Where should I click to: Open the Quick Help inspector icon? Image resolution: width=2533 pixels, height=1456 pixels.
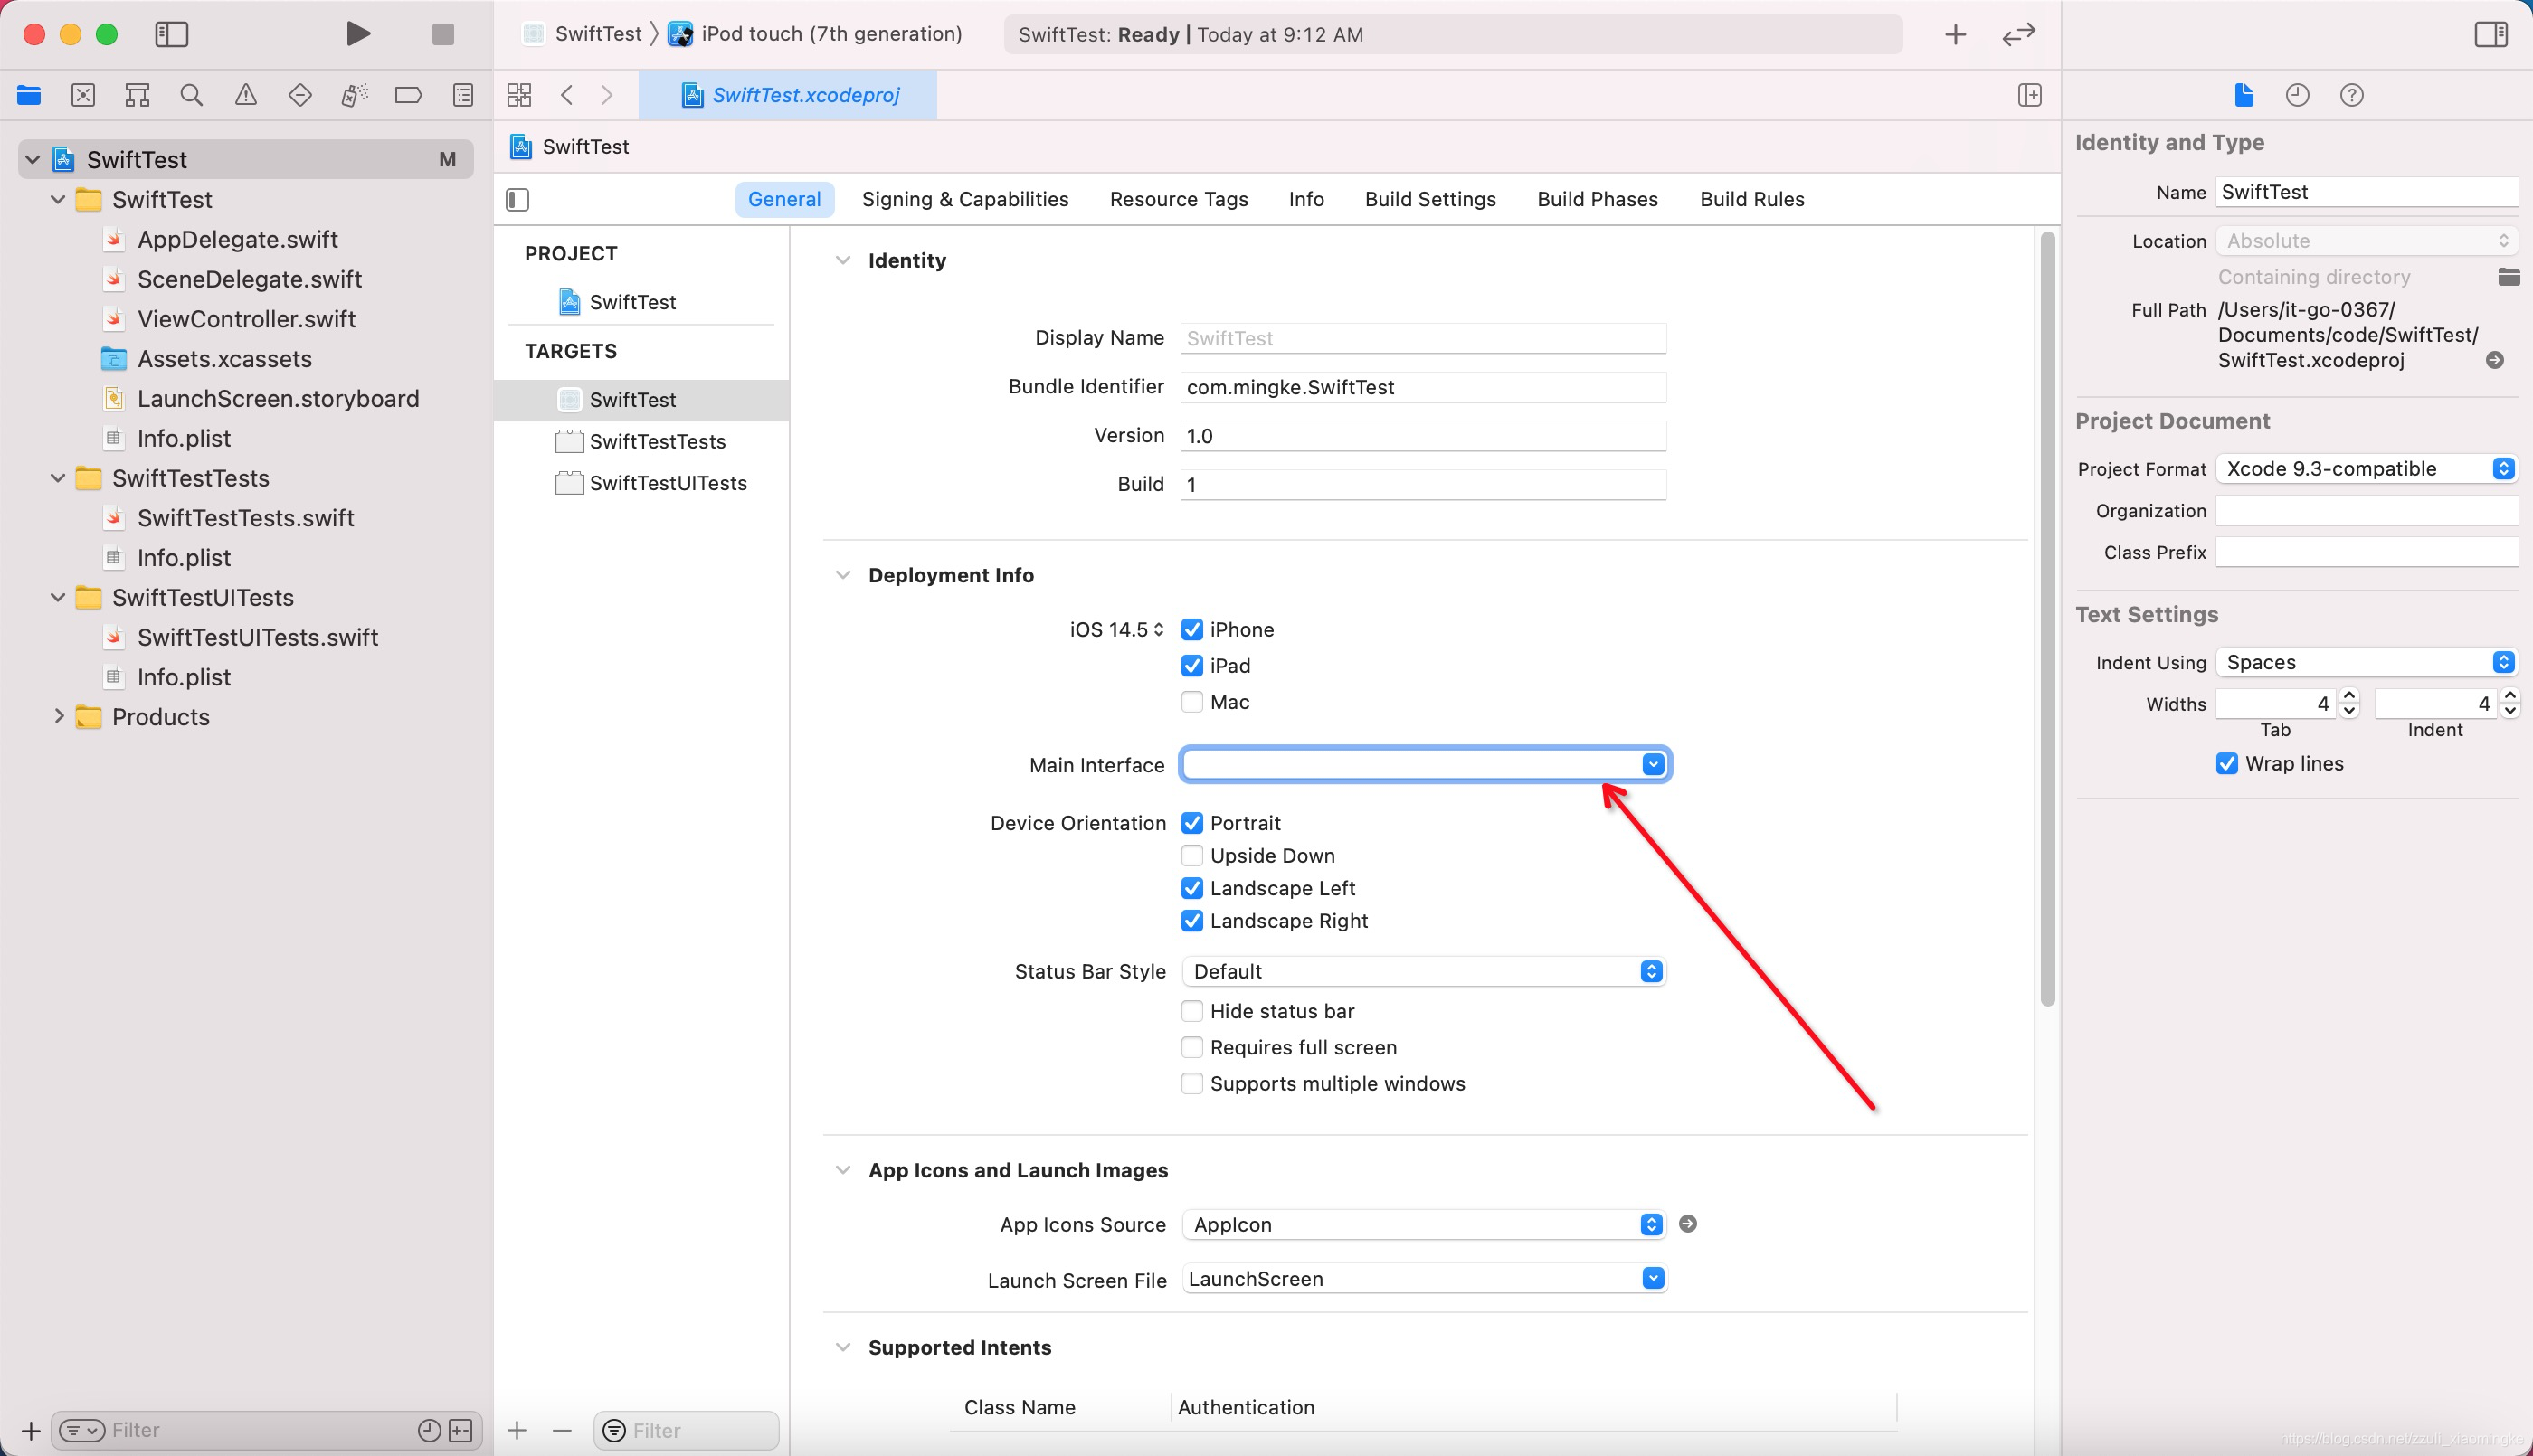[x=2351, y=95]
